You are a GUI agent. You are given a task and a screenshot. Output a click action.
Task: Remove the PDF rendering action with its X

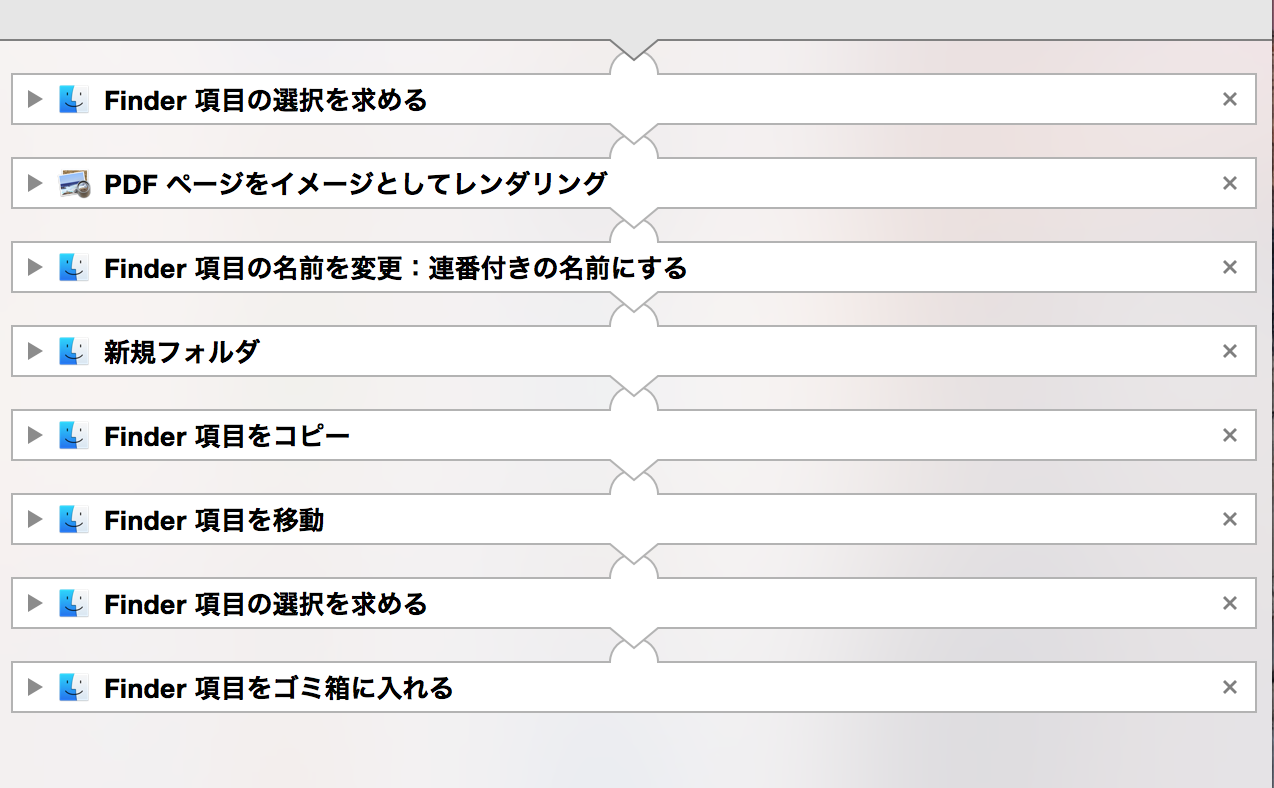pyautogui.click(x=1230, y=183)
